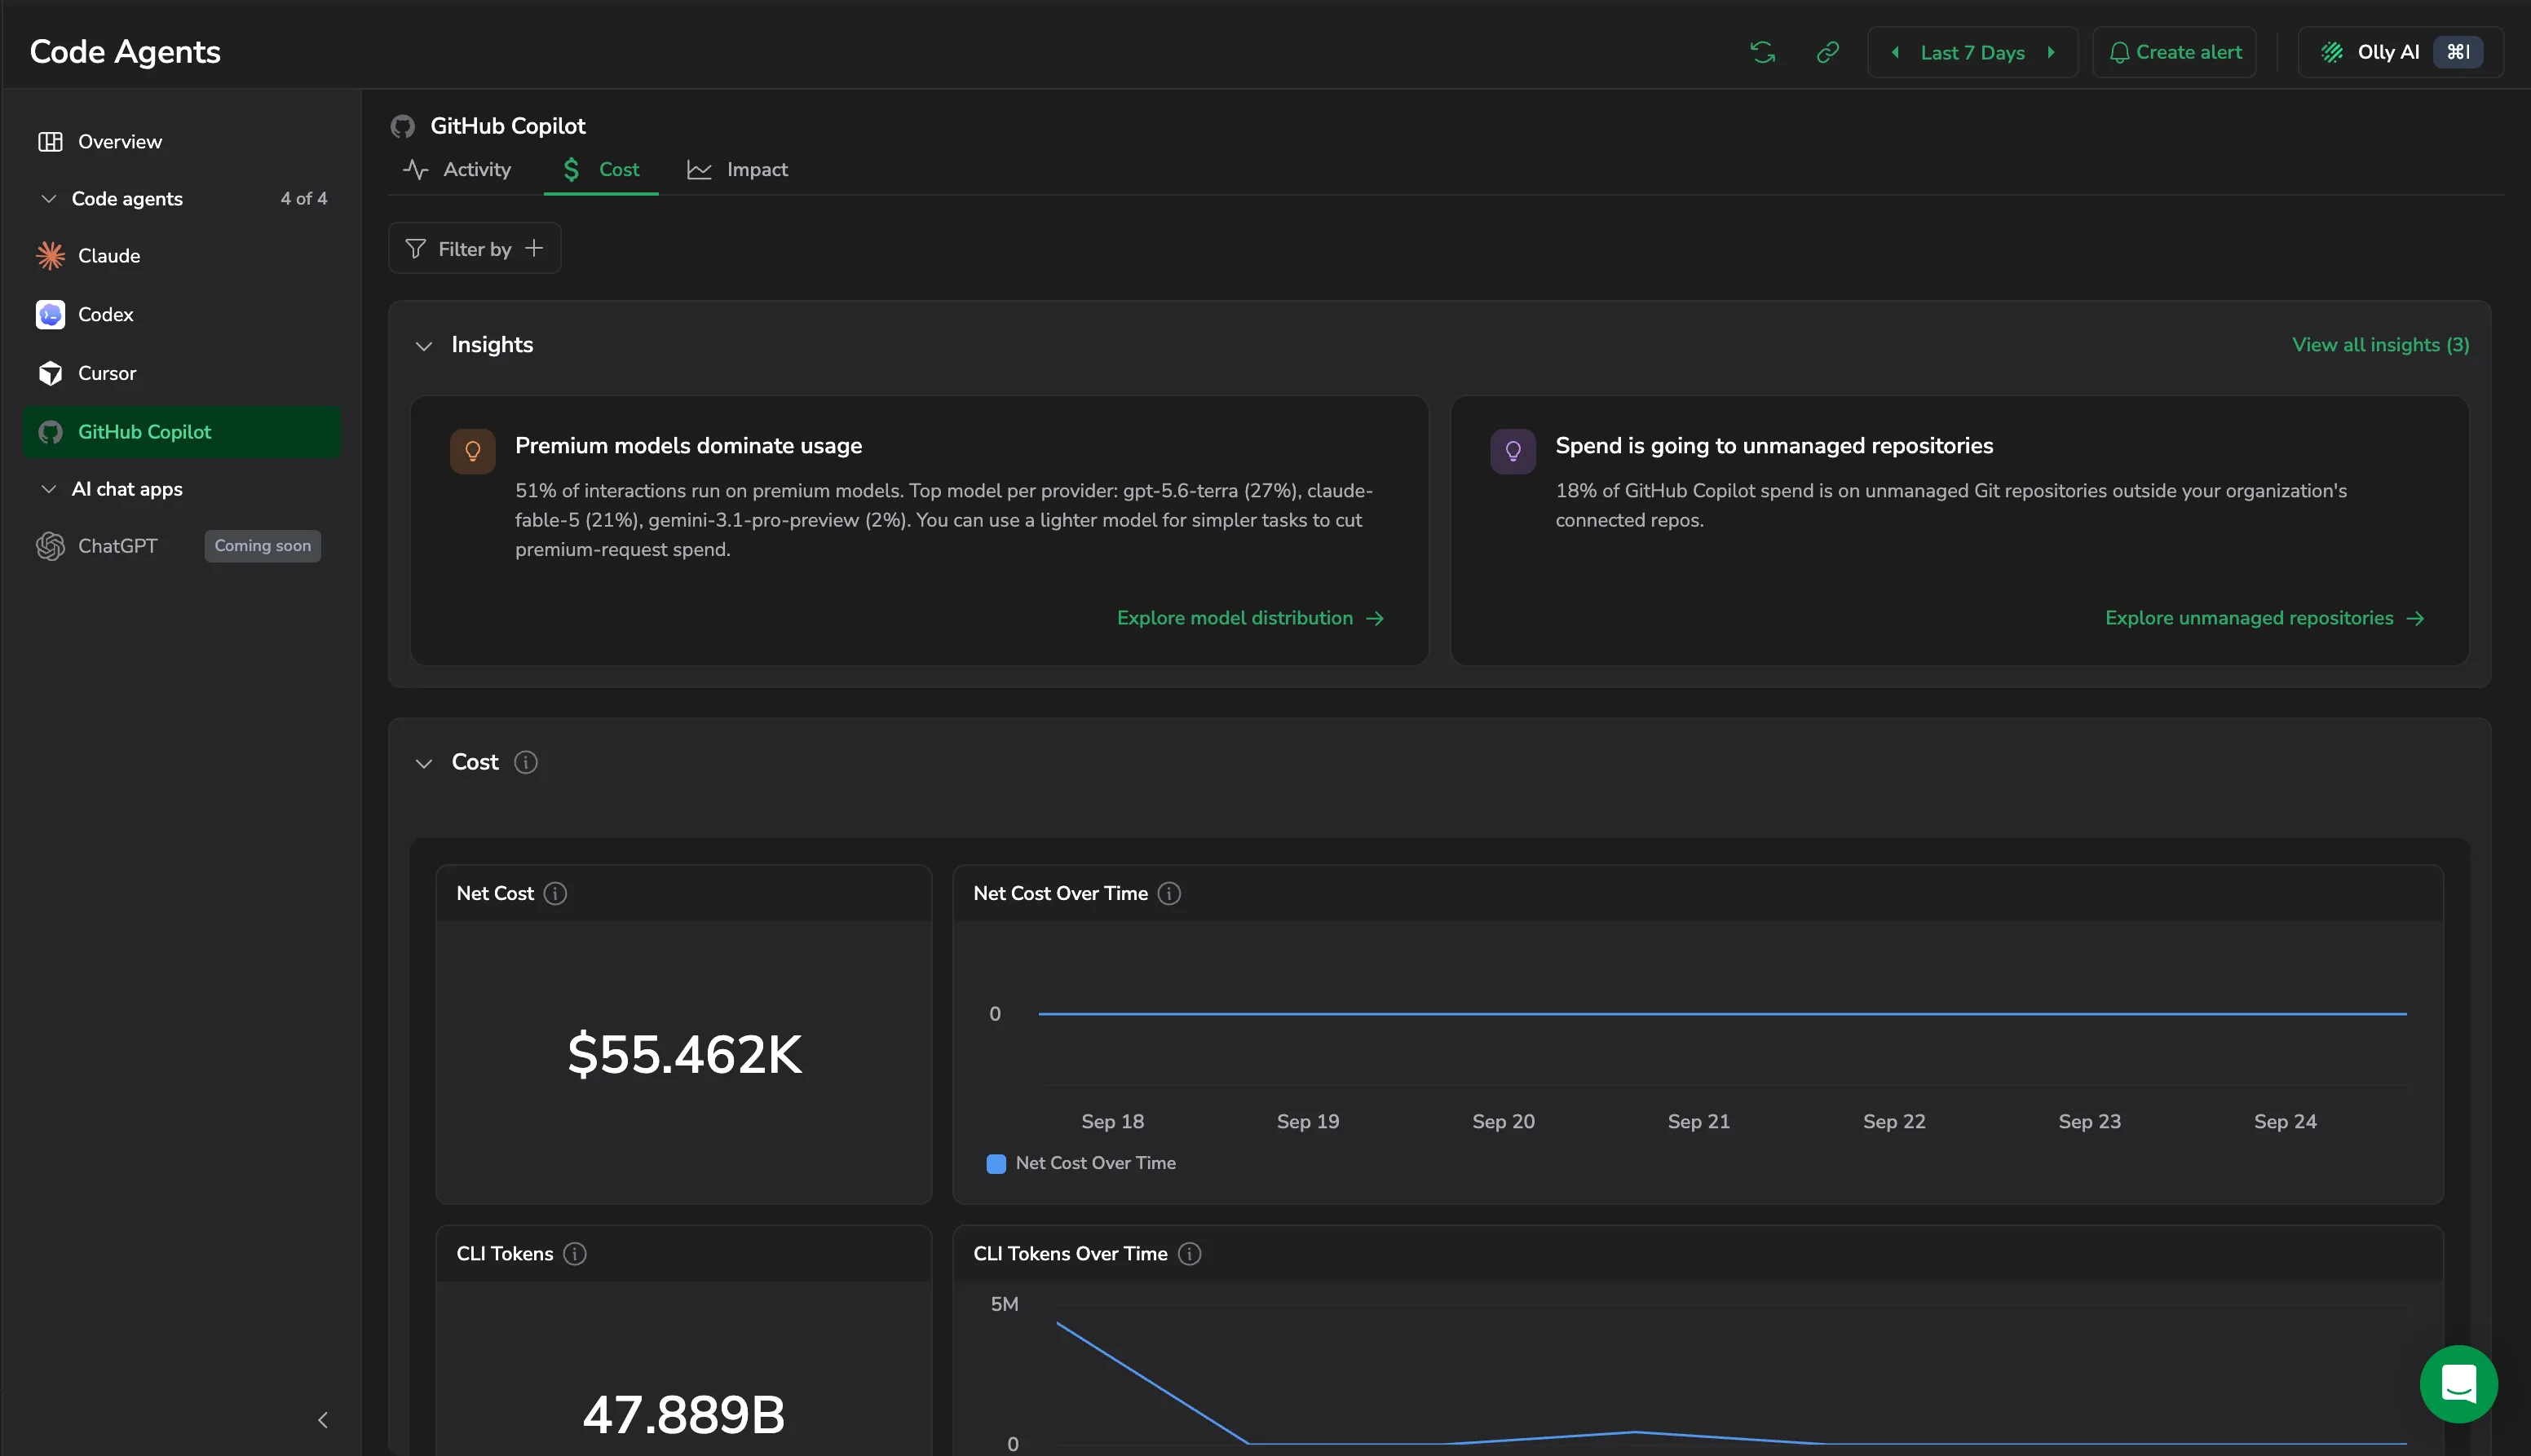2531x1456 pixels.
Task: Click the orange lightbulb insight icon
Action: pos(473,452)
